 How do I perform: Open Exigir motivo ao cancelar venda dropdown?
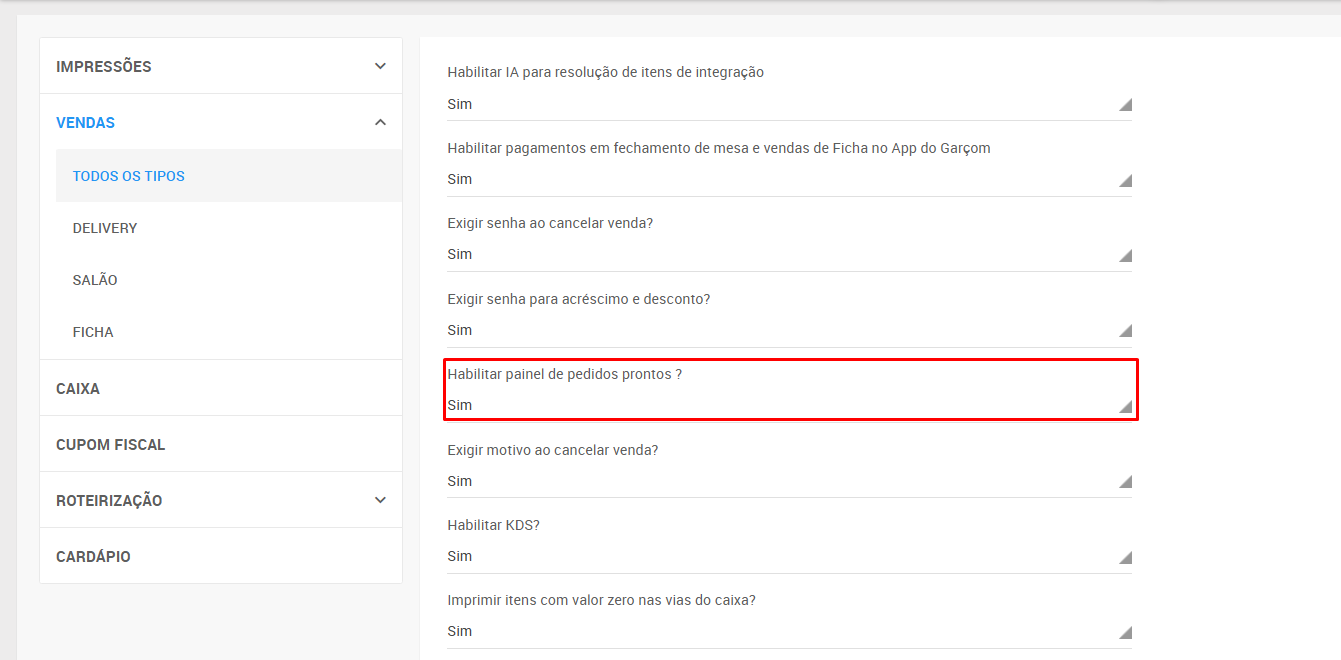click(x=788, y=481)
